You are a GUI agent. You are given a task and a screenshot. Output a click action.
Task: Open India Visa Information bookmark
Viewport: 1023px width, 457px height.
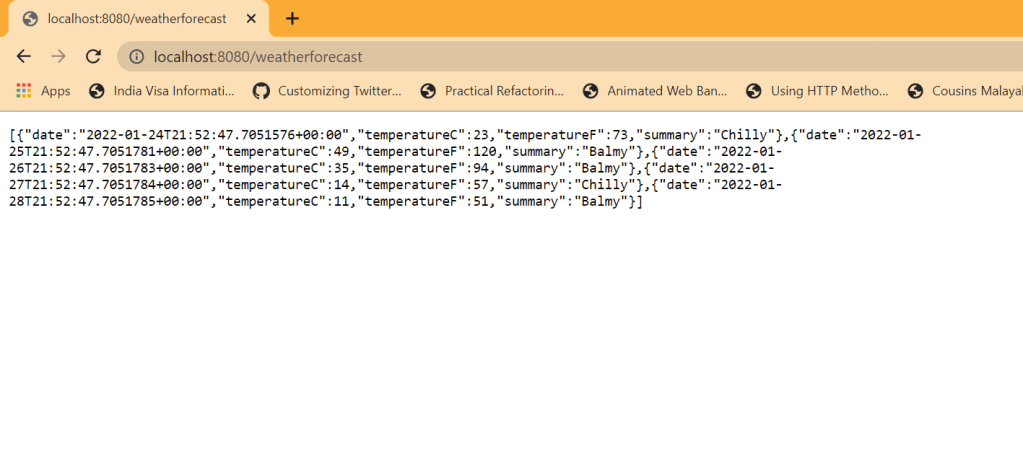click(161, 91)
